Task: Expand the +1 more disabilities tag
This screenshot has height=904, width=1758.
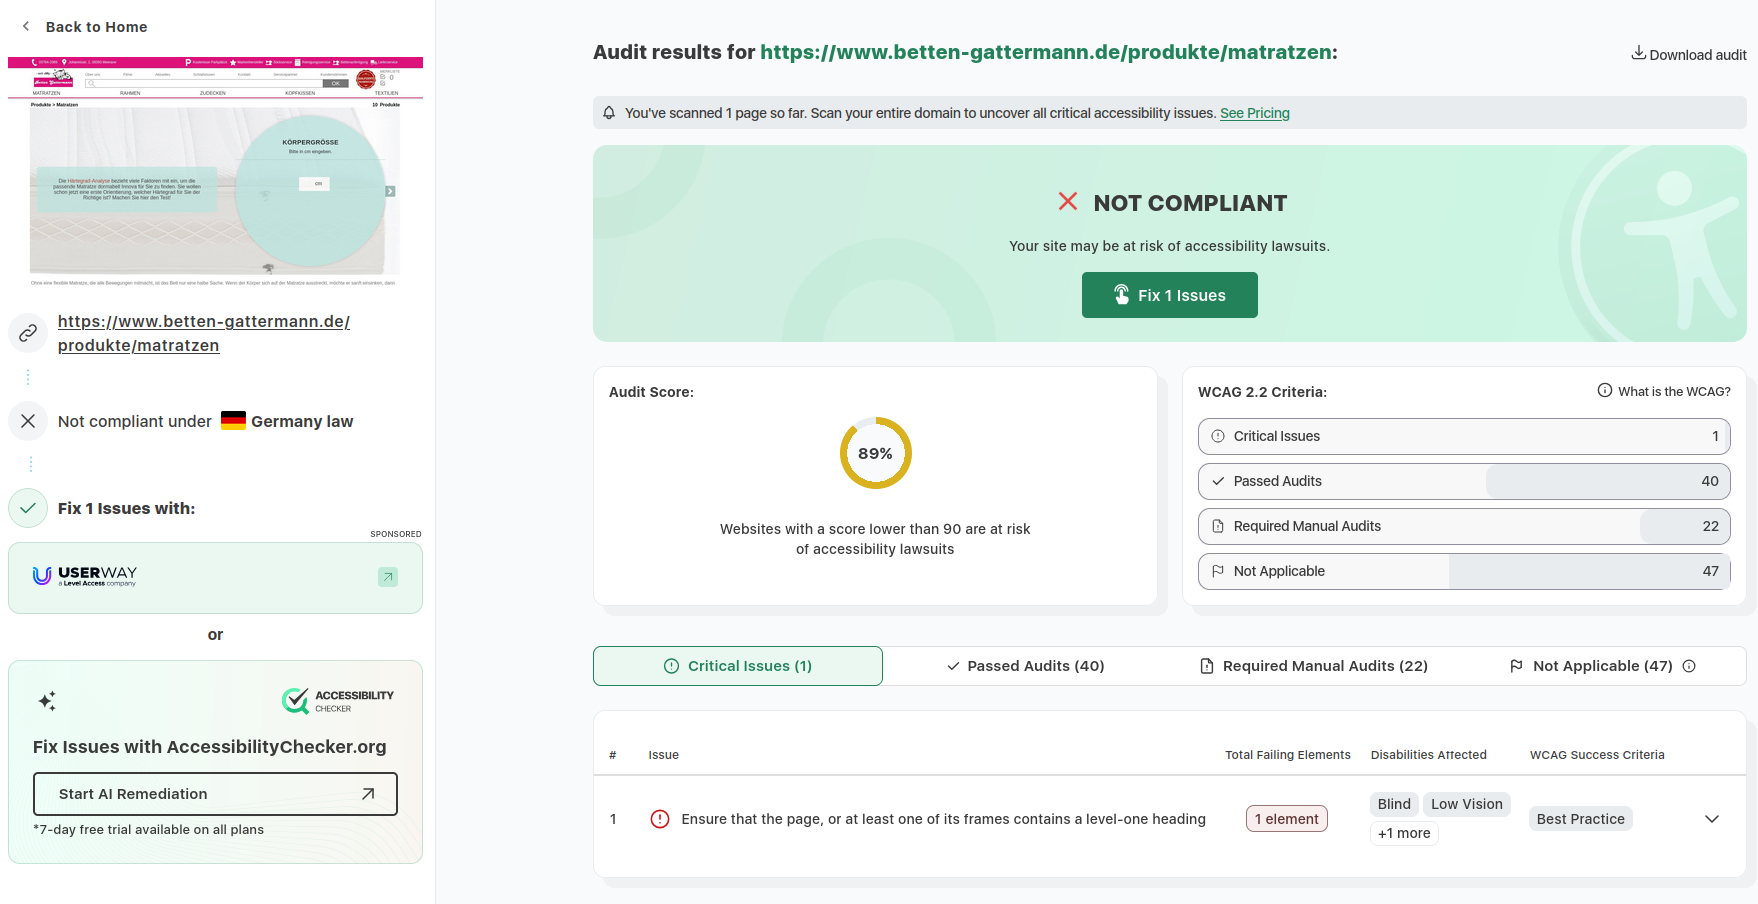Action: point(1404,833)
